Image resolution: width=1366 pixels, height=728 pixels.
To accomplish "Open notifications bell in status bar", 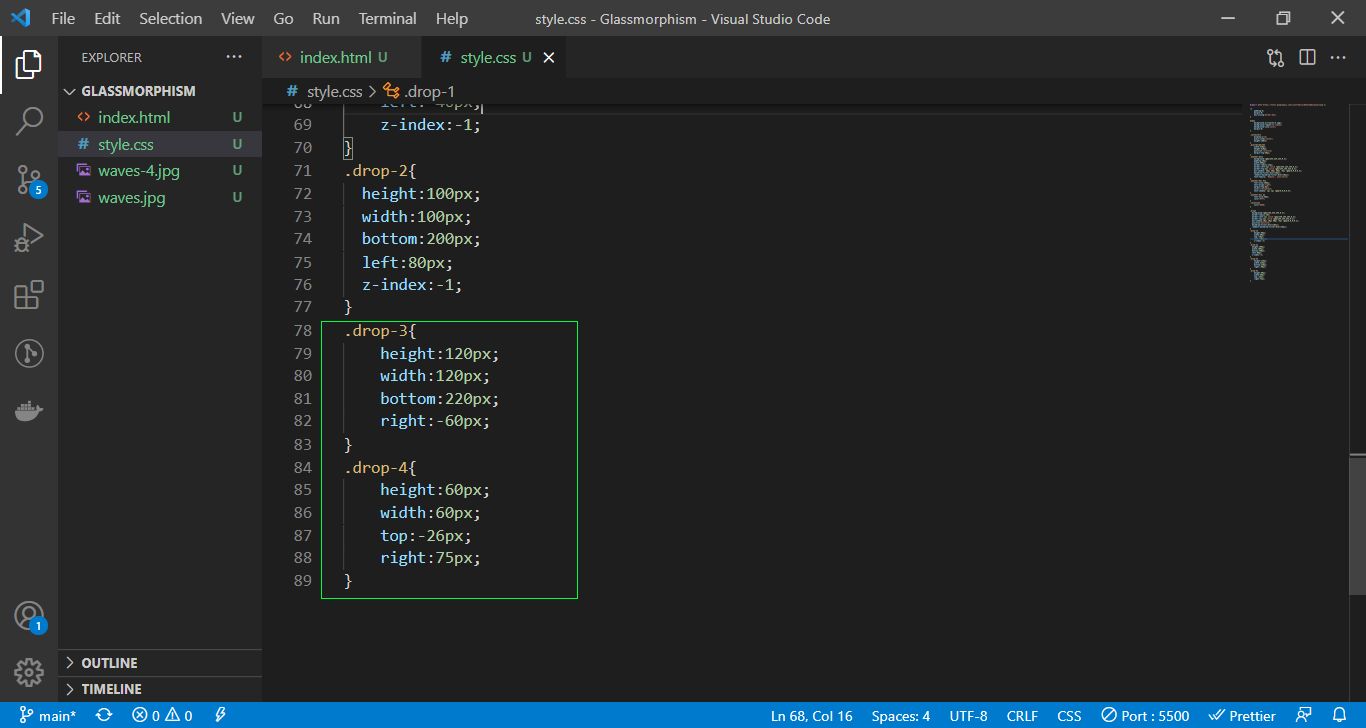I will pos(1340,715).
